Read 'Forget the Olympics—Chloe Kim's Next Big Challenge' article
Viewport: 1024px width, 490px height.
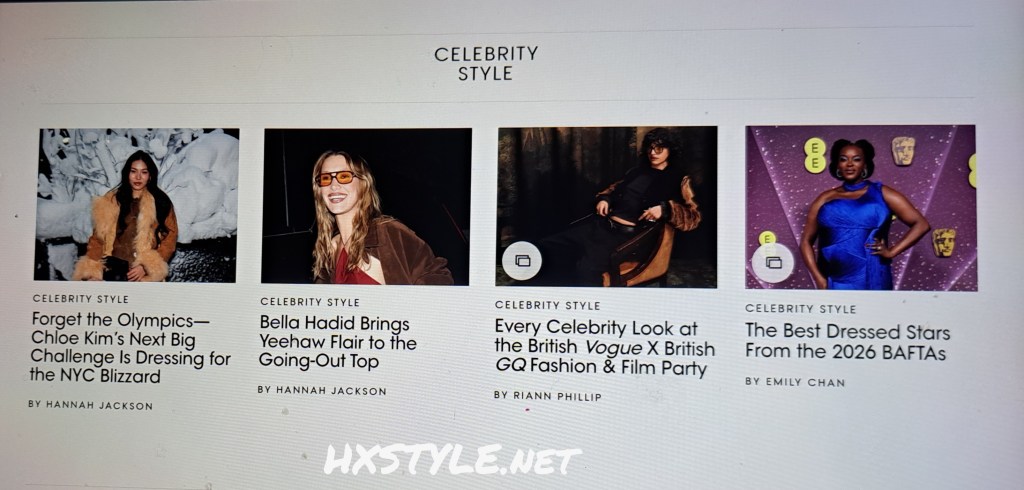point(130,348)
